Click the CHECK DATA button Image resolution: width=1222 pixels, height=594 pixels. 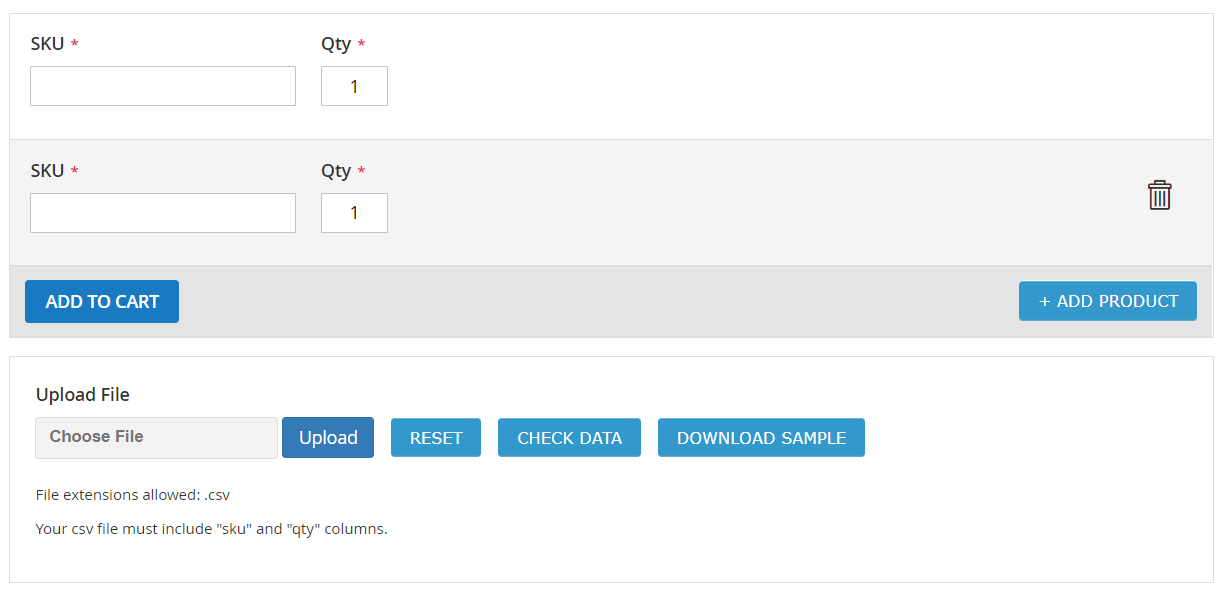coord(569,438)
